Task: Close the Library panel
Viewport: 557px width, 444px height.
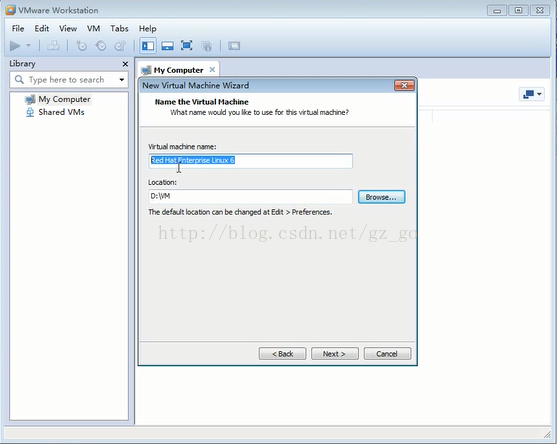Action: pos(125,64)
